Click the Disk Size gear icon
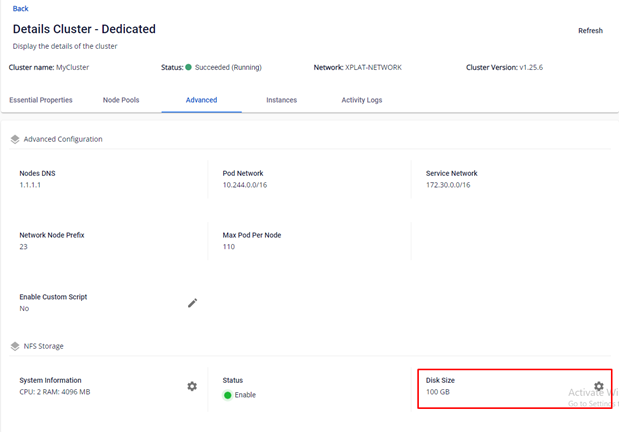The image size is (619, 432). click(598, 386)
